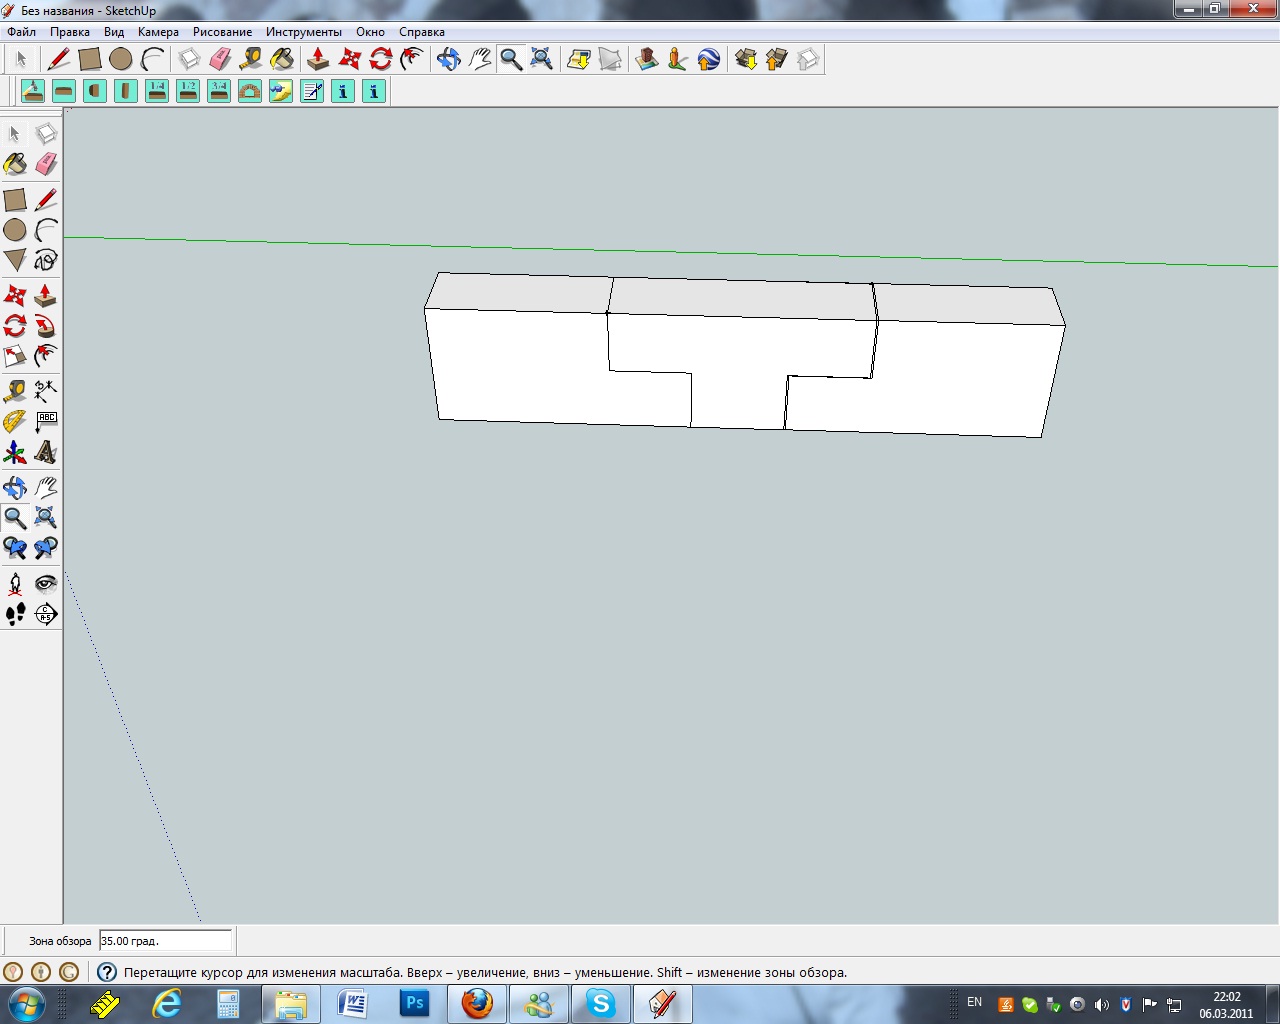Select the Walk tool with footprints icon
The image size is (1280, 1024).
click(x=15, y=613)
